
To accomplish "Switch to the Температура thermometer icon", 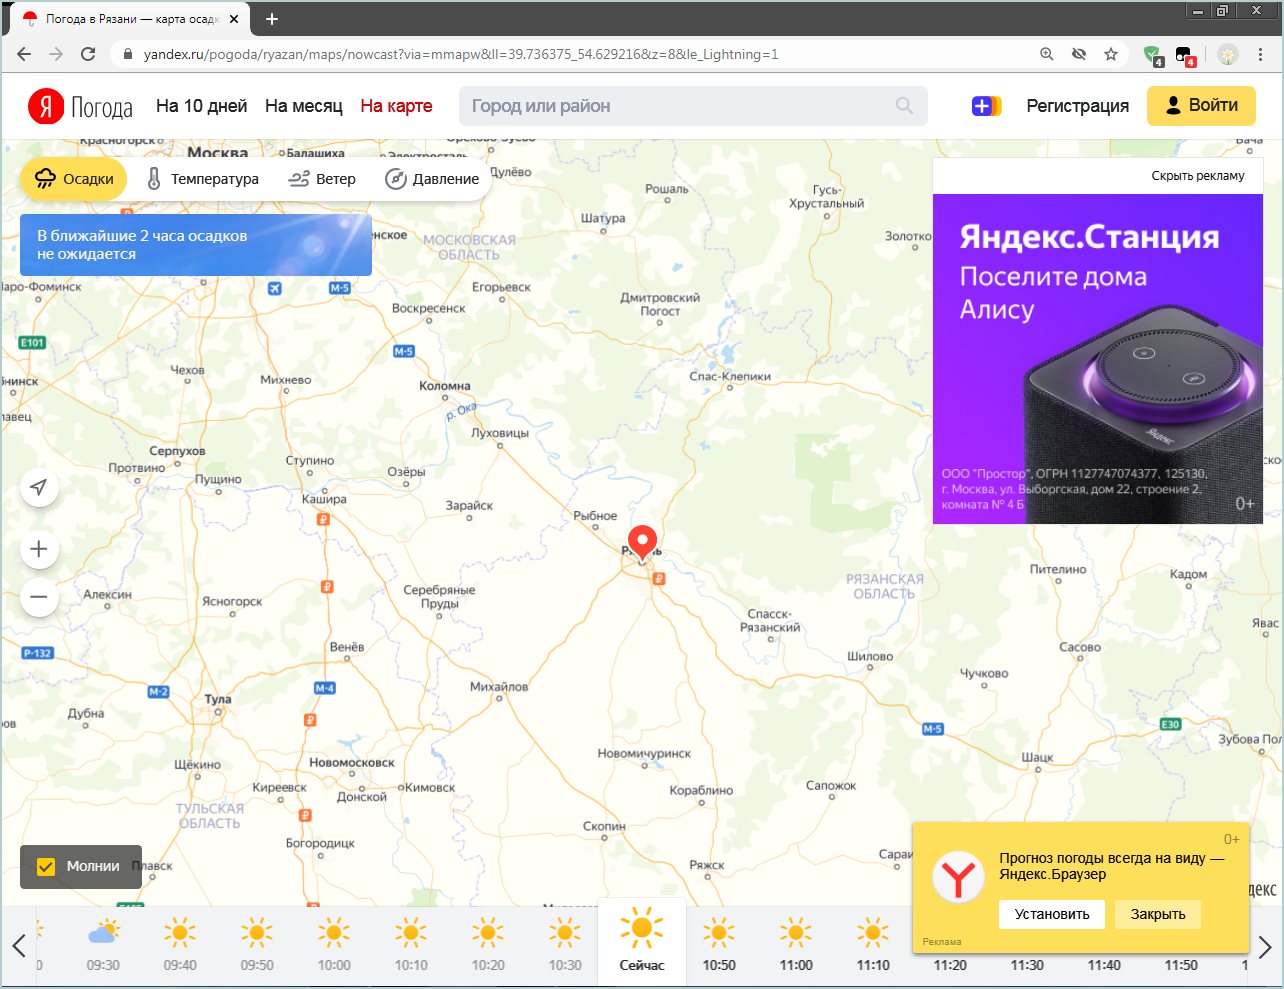I will tap(153, 178).
